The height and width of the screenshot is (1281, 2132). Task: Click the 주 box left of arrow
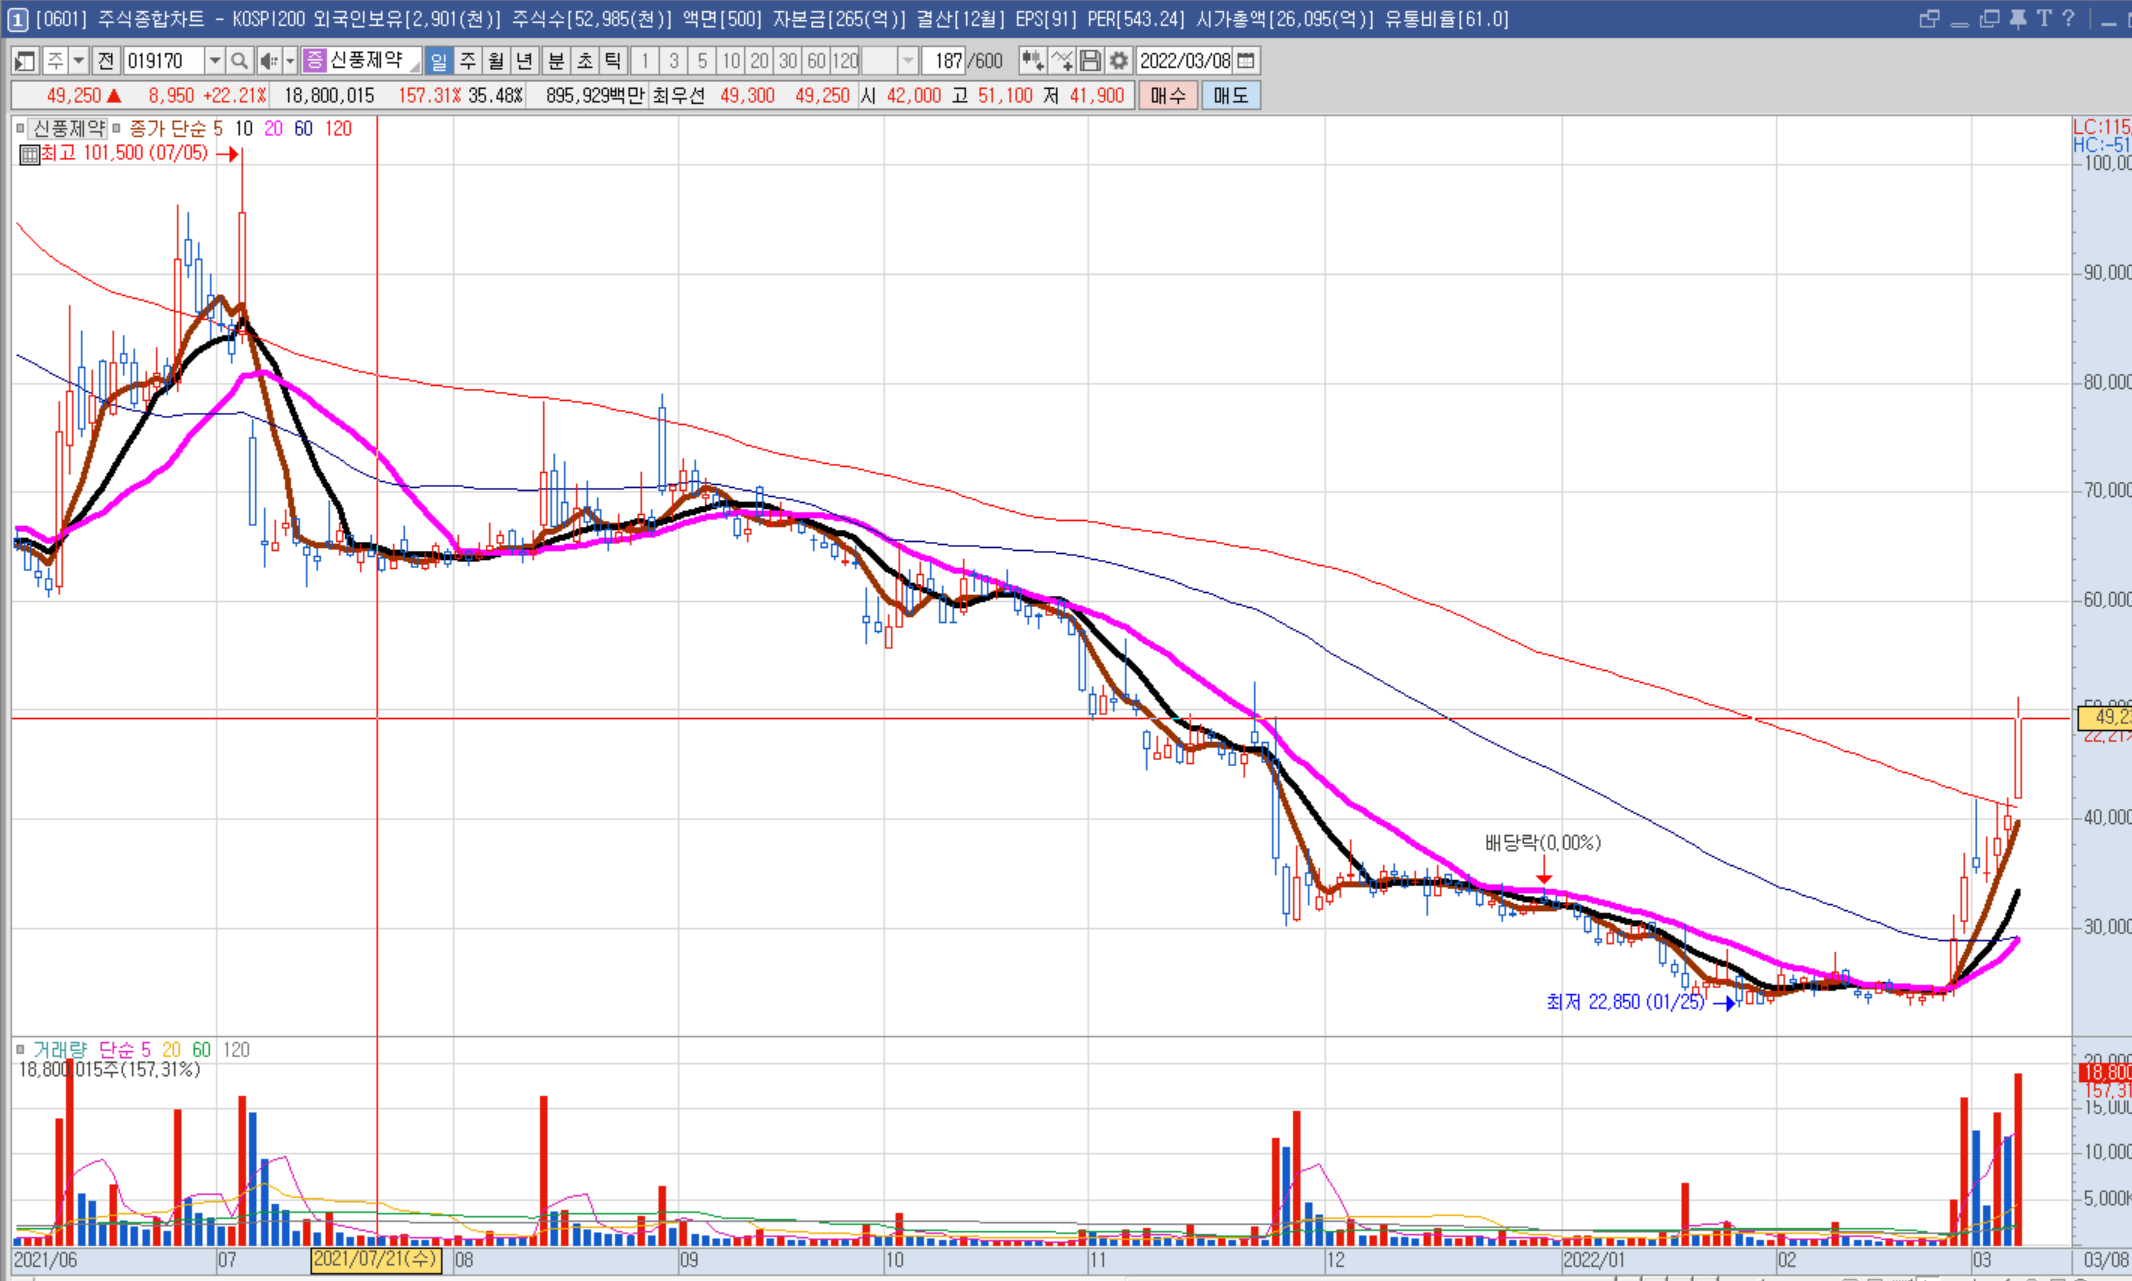[55, 61]
